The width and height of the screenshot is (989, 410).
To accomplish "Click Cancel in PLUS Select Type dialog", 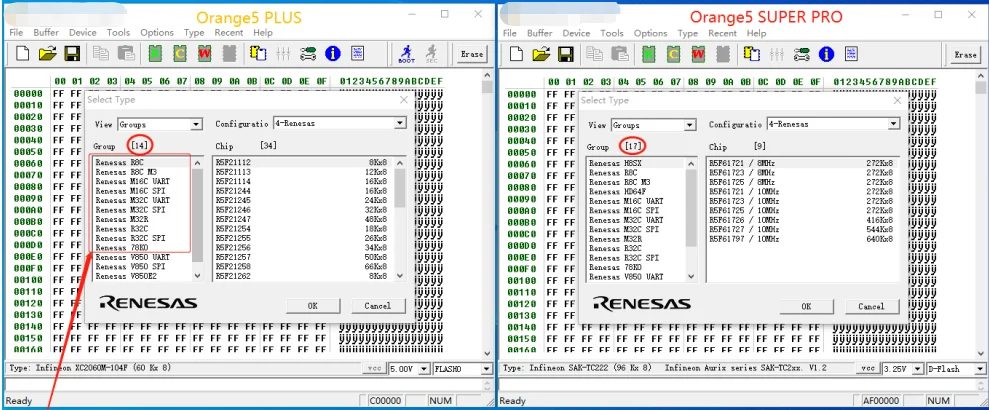I will pos(377,306).
